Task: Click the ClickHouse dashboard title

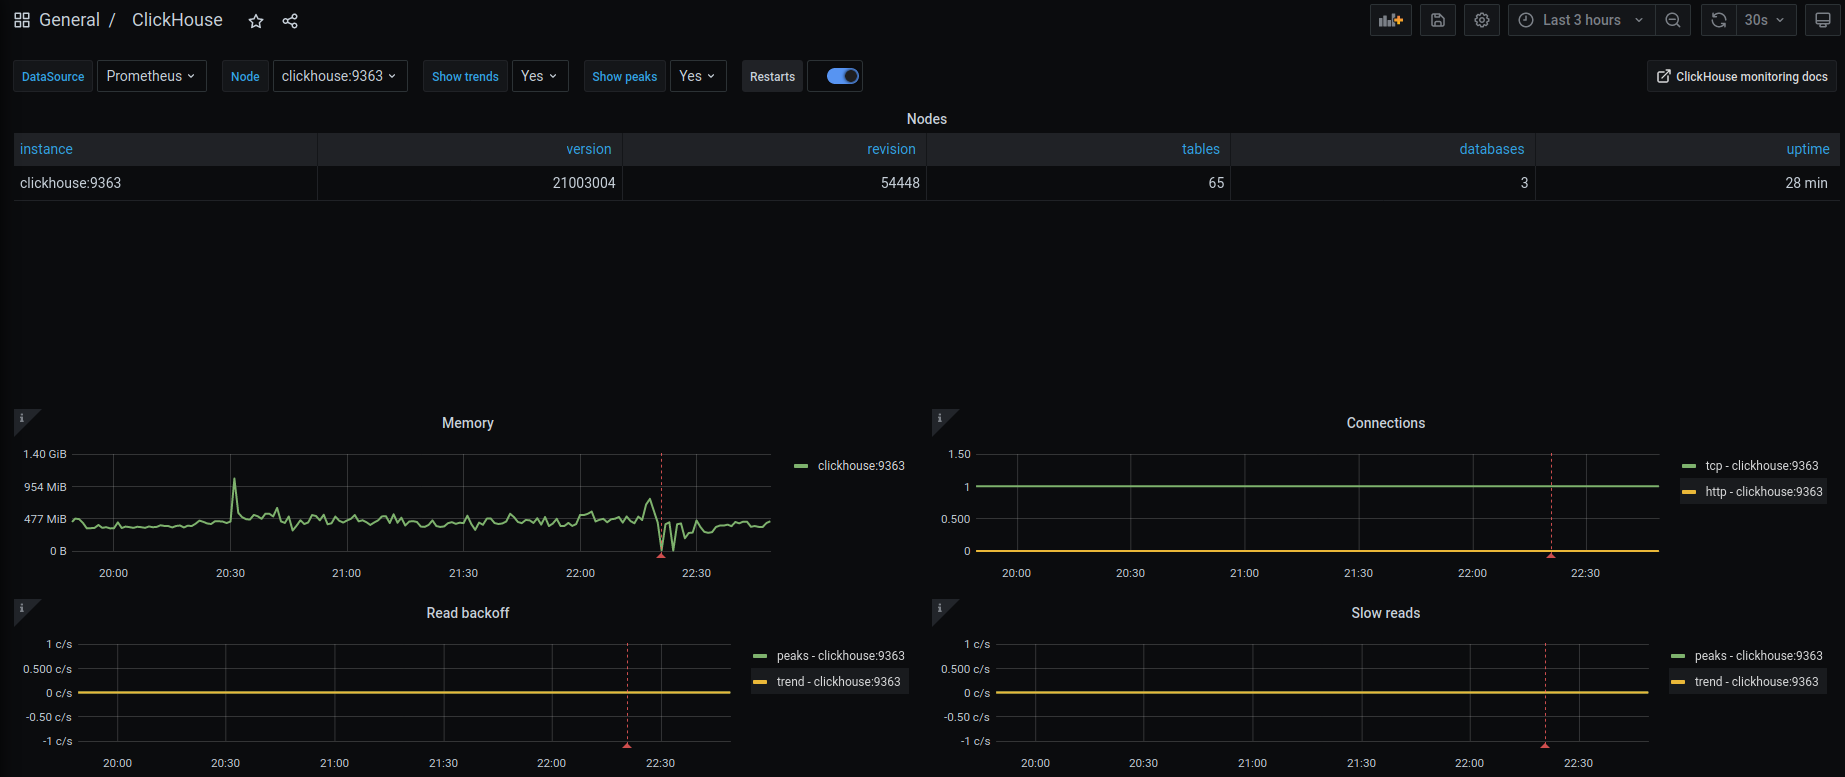Action: [x=177, y=20]
